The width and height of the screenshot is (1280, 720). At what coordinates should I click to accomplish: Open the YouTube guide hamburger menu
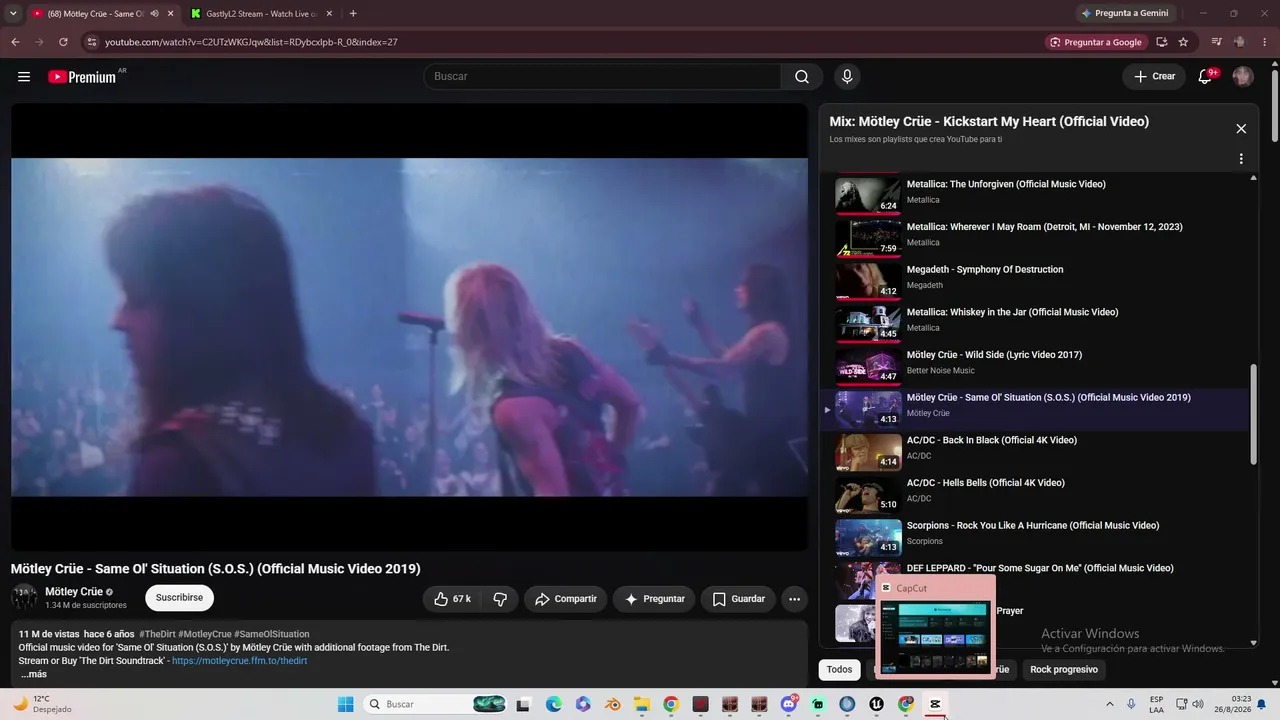[x=24, y=77]
